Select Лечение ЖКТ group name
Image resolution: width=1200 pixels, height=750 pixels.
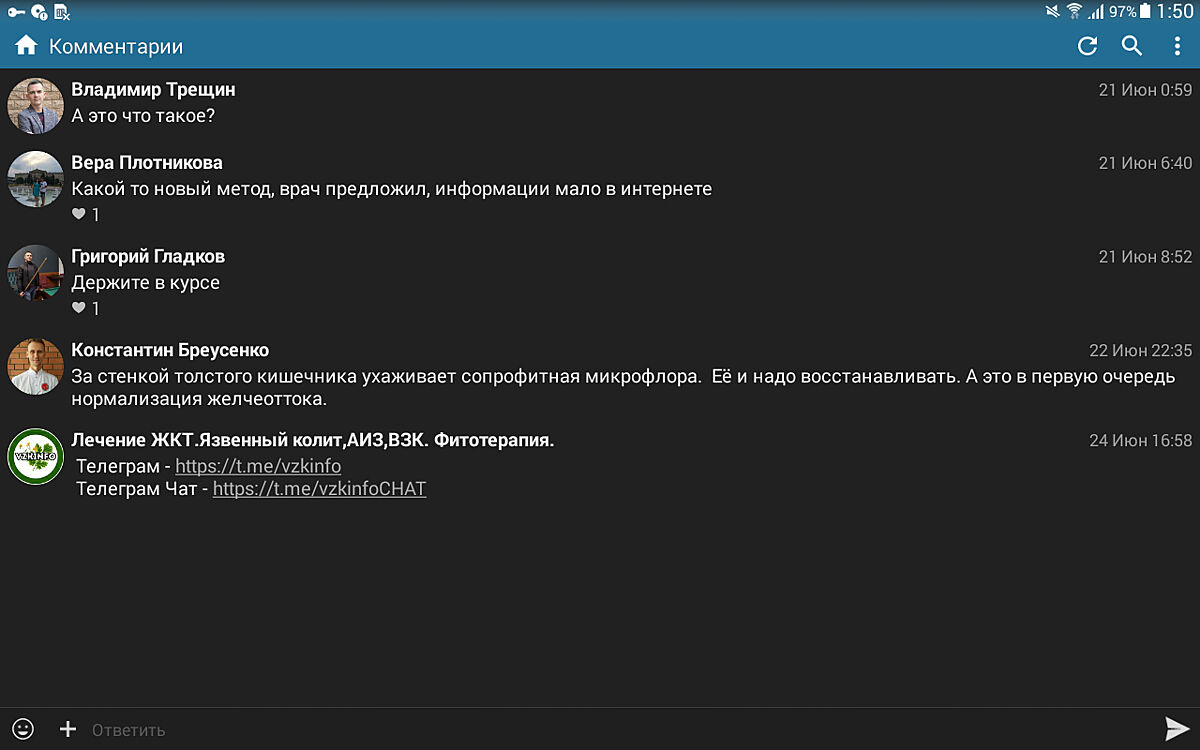pos(312,440)
